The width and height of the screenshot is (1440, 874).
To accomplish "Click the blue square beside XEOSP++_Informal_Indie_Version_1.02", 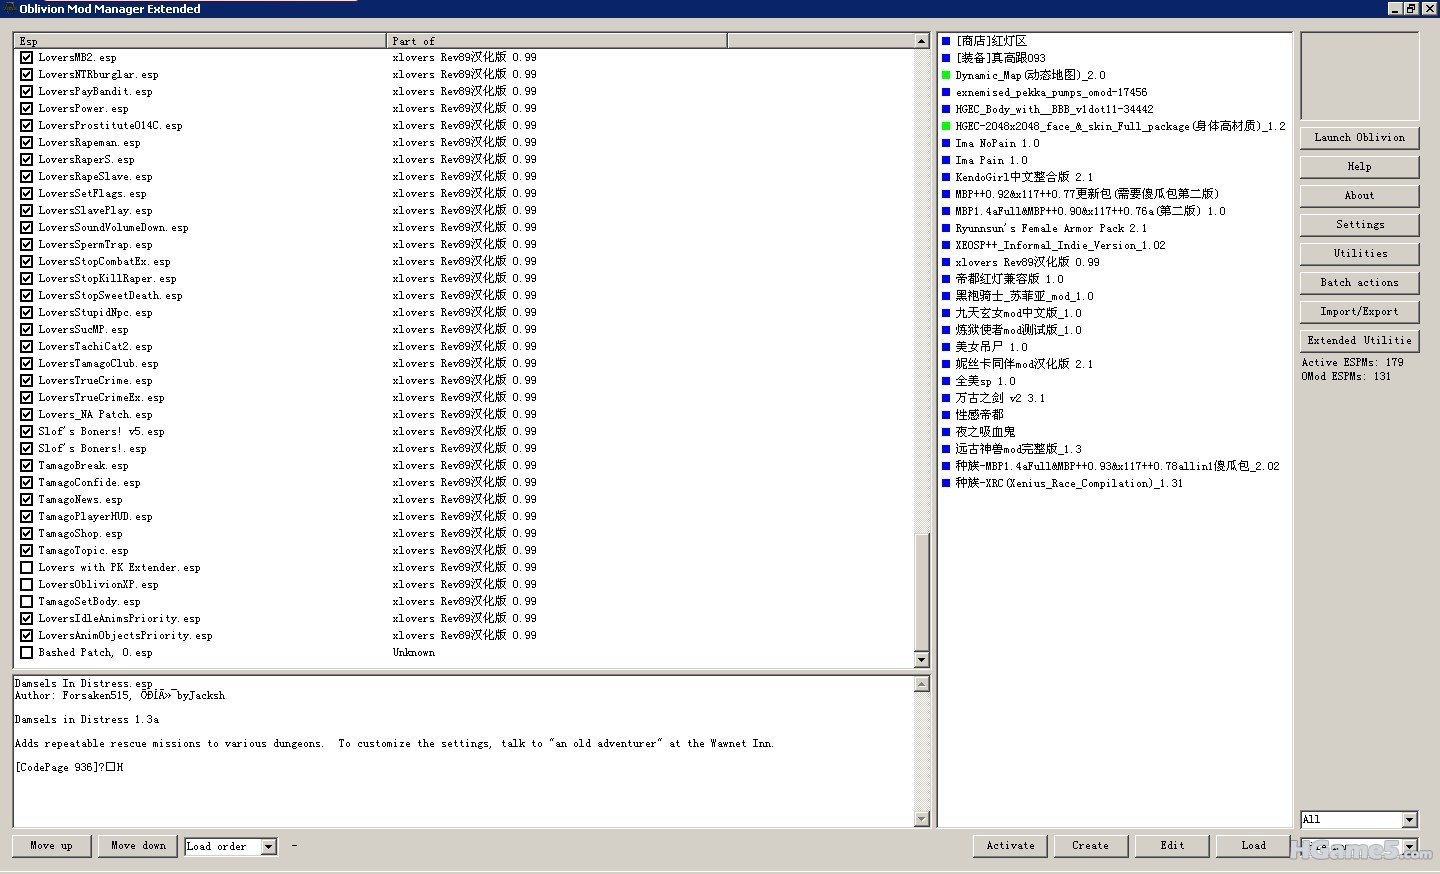I will click(x=946, y=245).
